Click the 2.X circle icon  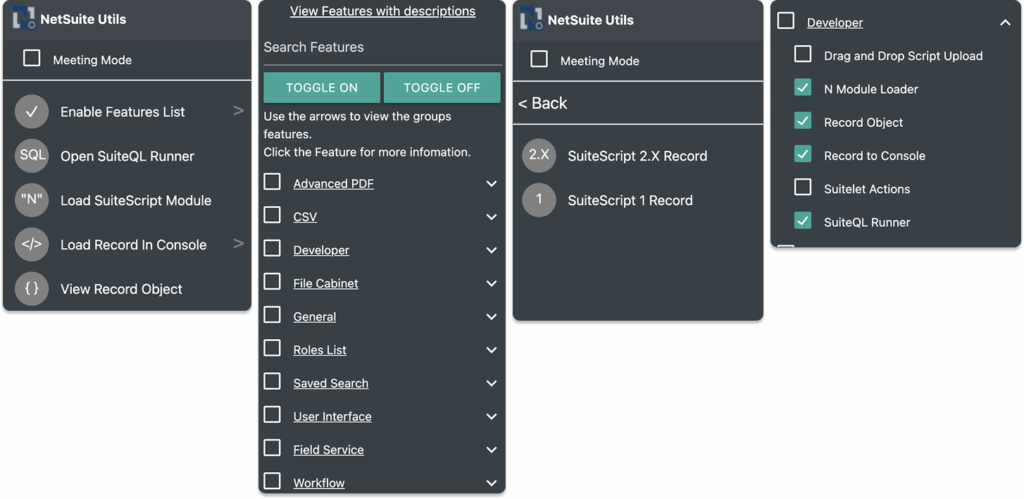[x=539, y=156]
